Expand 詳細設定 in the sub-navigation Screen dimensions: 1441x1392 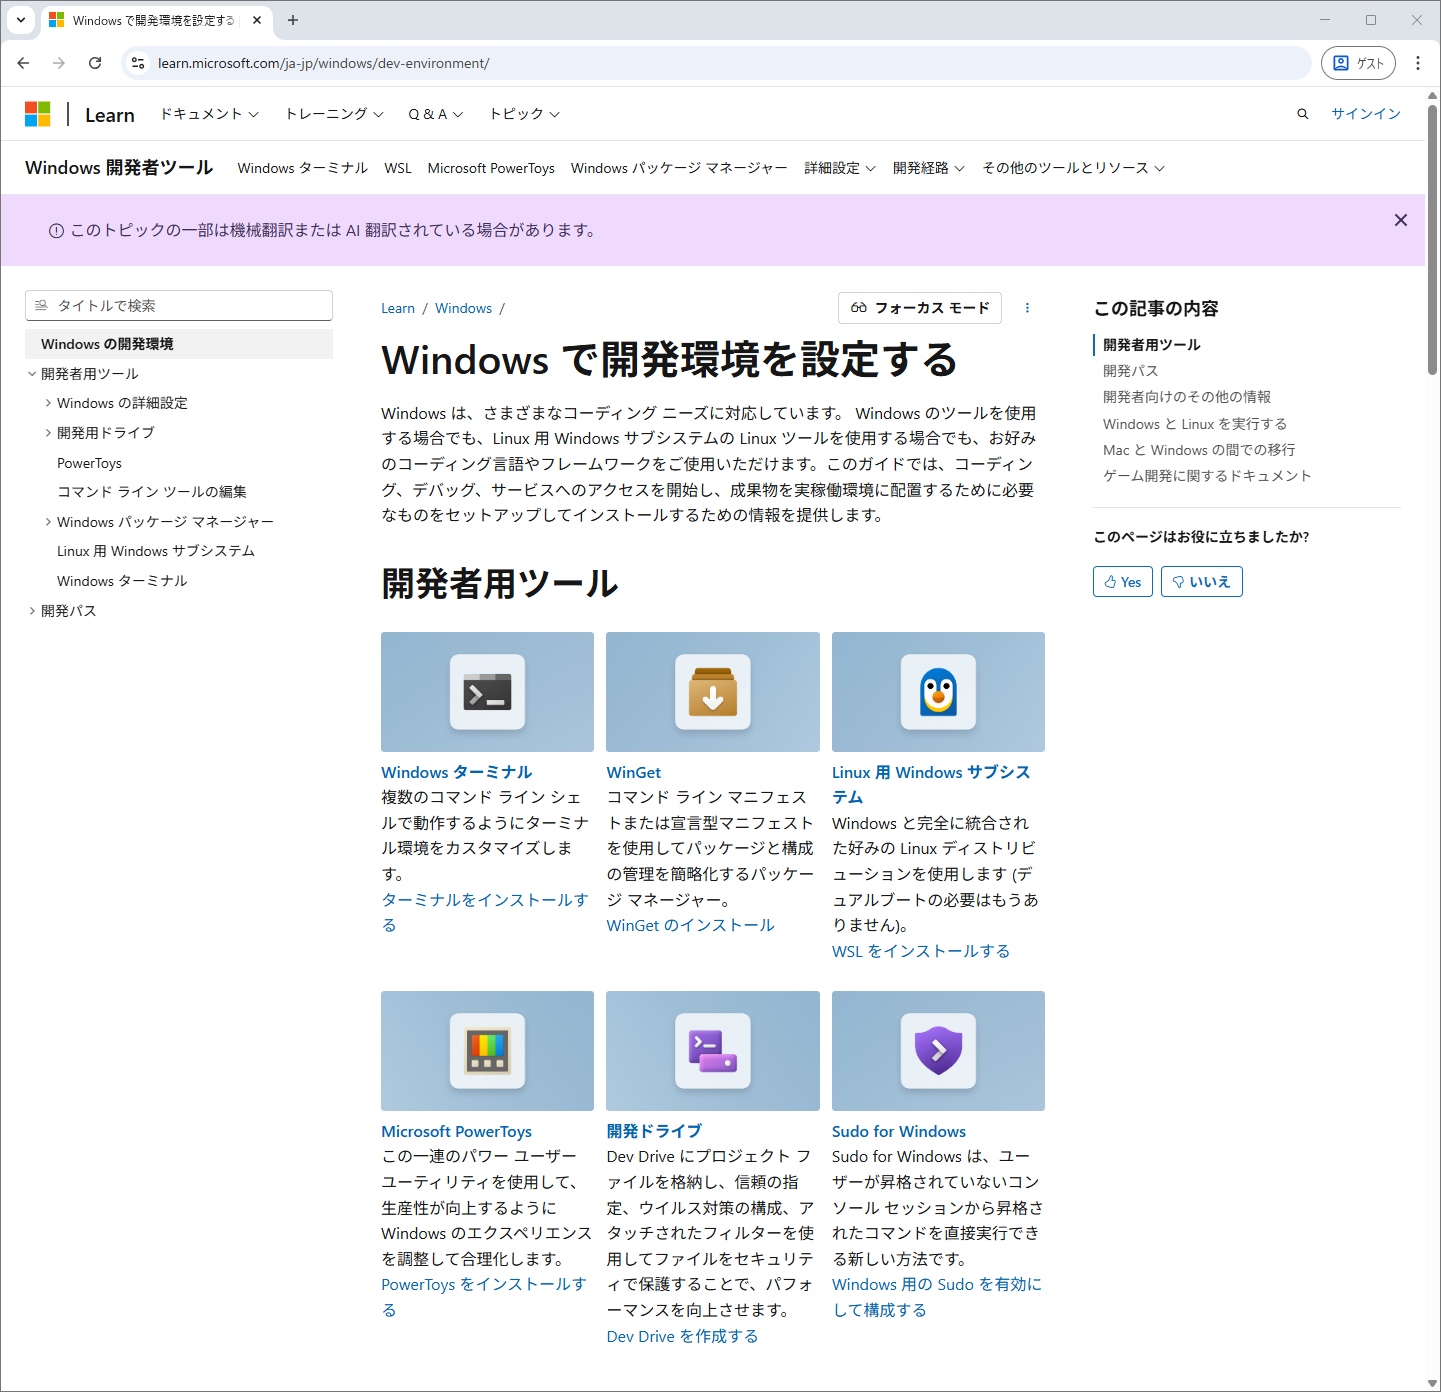coord(840,168)
